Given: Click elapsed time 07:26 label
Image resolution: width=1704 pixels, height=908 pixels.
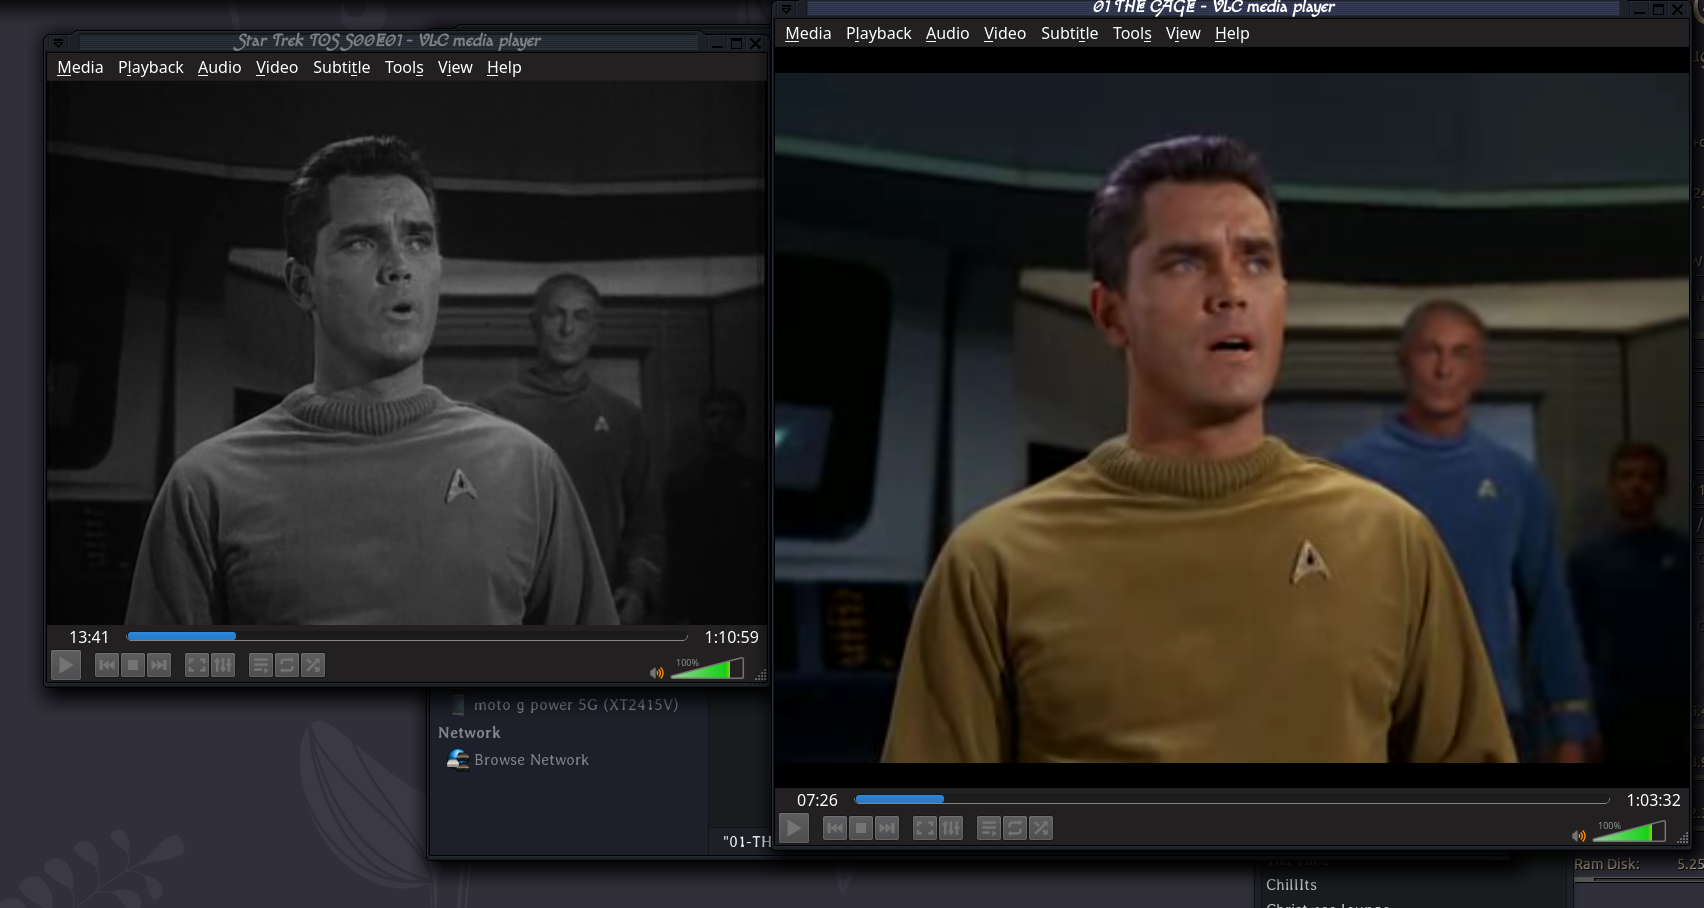Looking at the screenshot, I should (817, 800).
